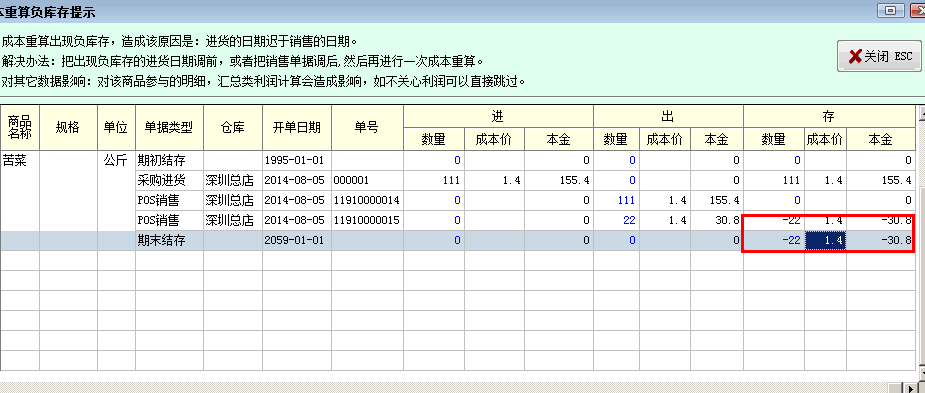Select the 规格 column header

68,127
